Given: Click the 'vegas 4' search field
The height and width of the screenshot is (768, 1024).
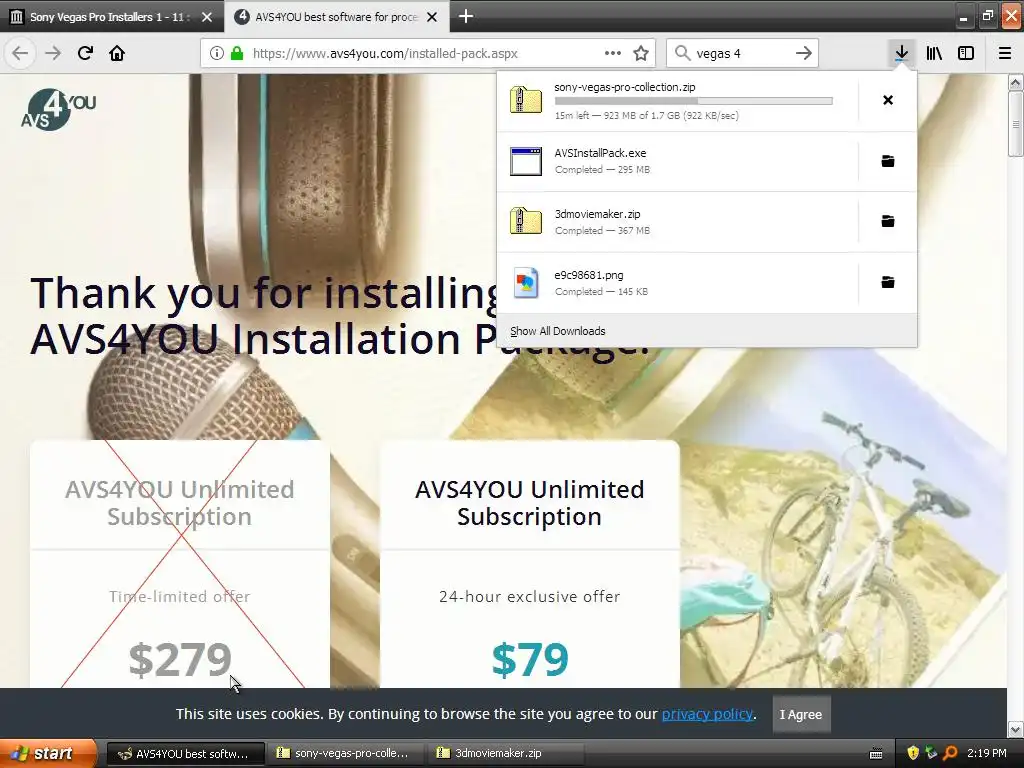Looking at the screenshot, I should tap(741, 54).
